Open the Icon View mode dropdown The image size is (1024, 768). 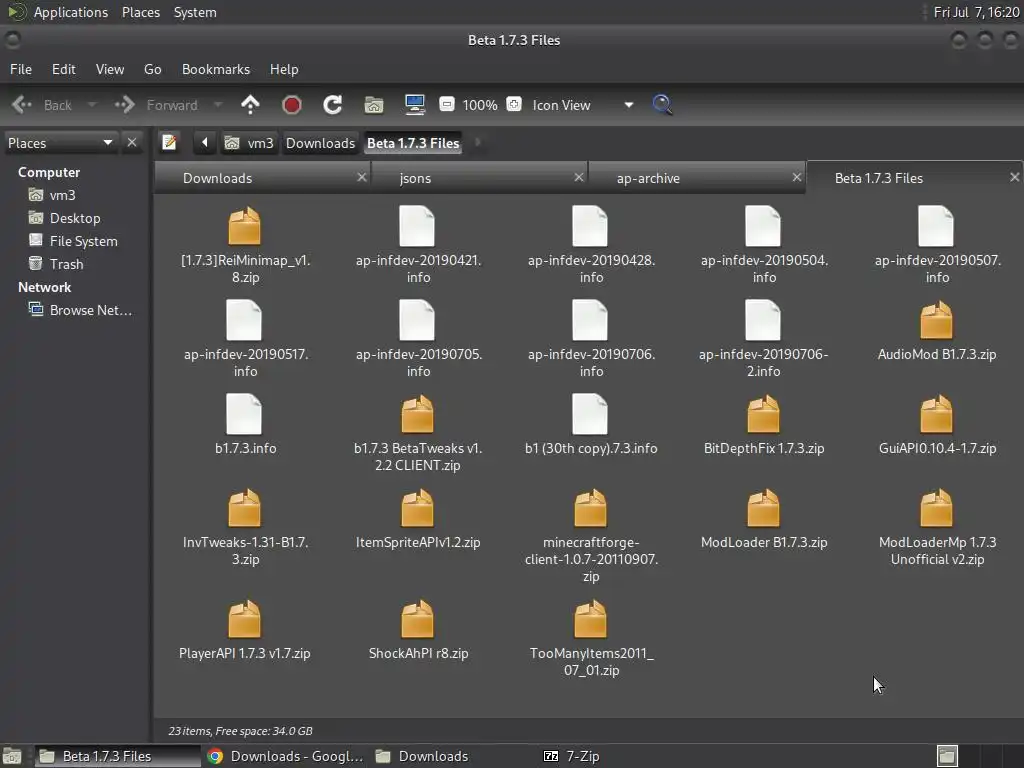click(x=583, y=104)
